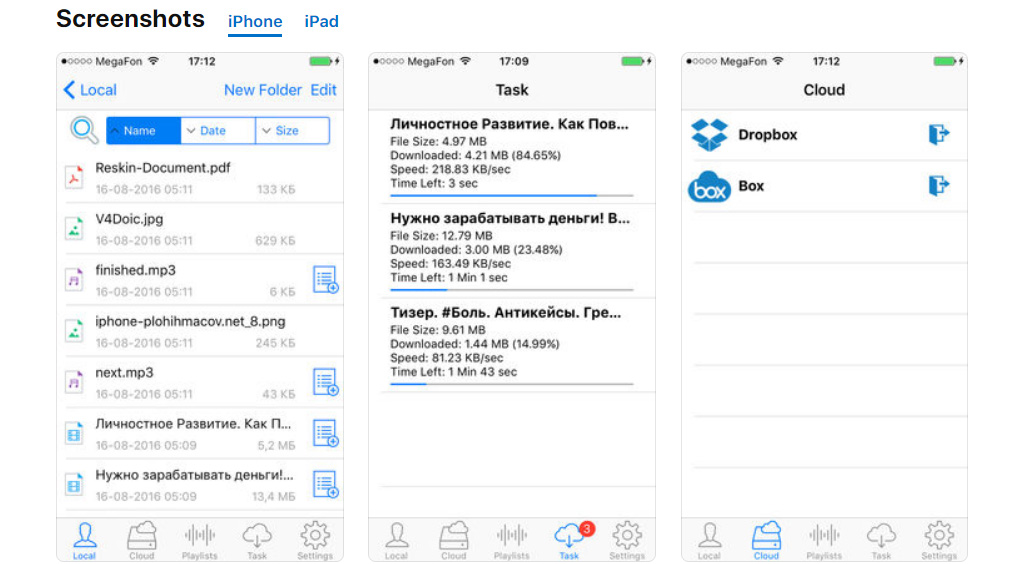The width and height of the screenshot is (1024, 564).
Task: Select the iPhone screenshots tab
Action: [255, 22]
